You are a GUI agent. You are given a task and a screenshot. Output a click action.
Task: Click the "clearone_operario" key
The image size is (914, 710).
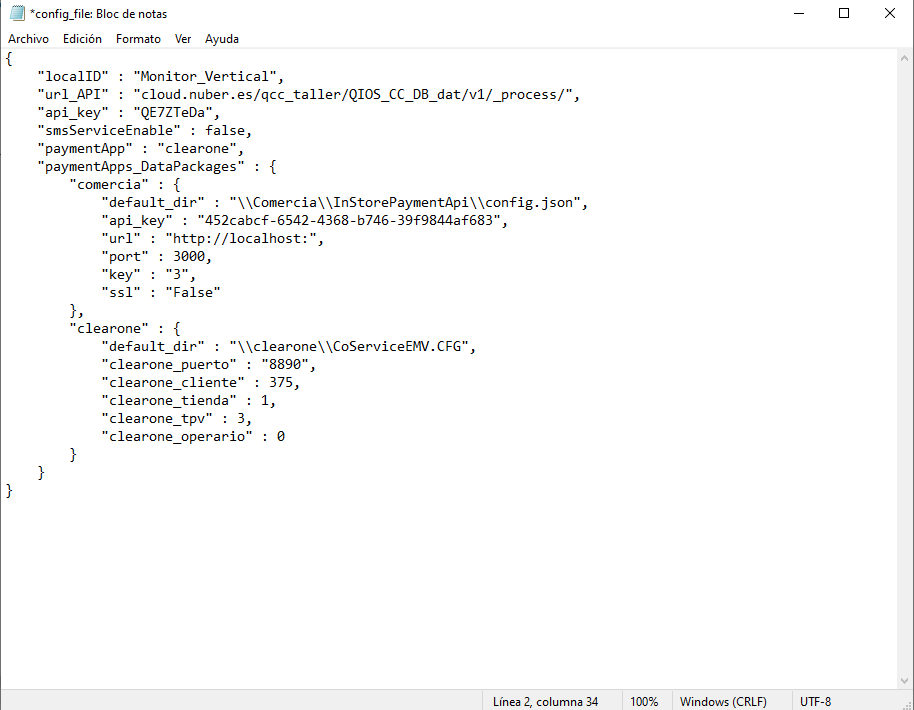tap(177, 437)
